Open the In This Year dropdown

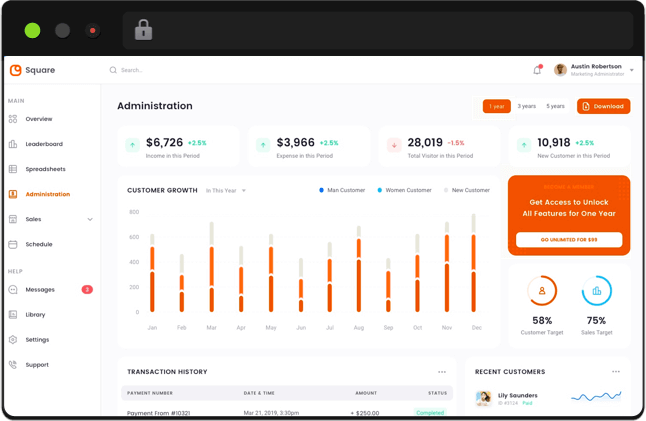[x=226, y=190]
